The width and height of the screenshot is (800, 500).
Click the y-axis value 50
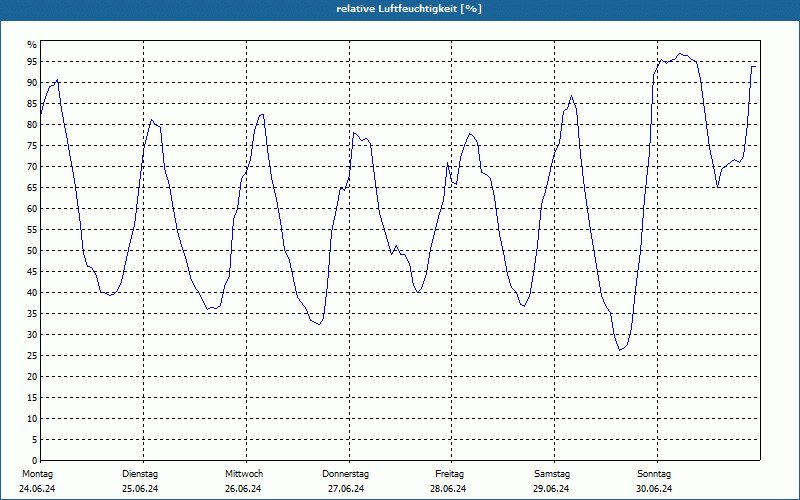pos(32,251)
